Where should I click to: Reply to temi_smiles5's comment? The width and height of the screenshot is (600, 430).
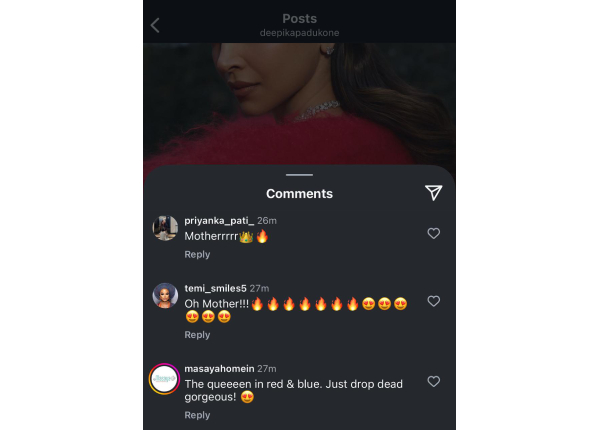(197, 335)
